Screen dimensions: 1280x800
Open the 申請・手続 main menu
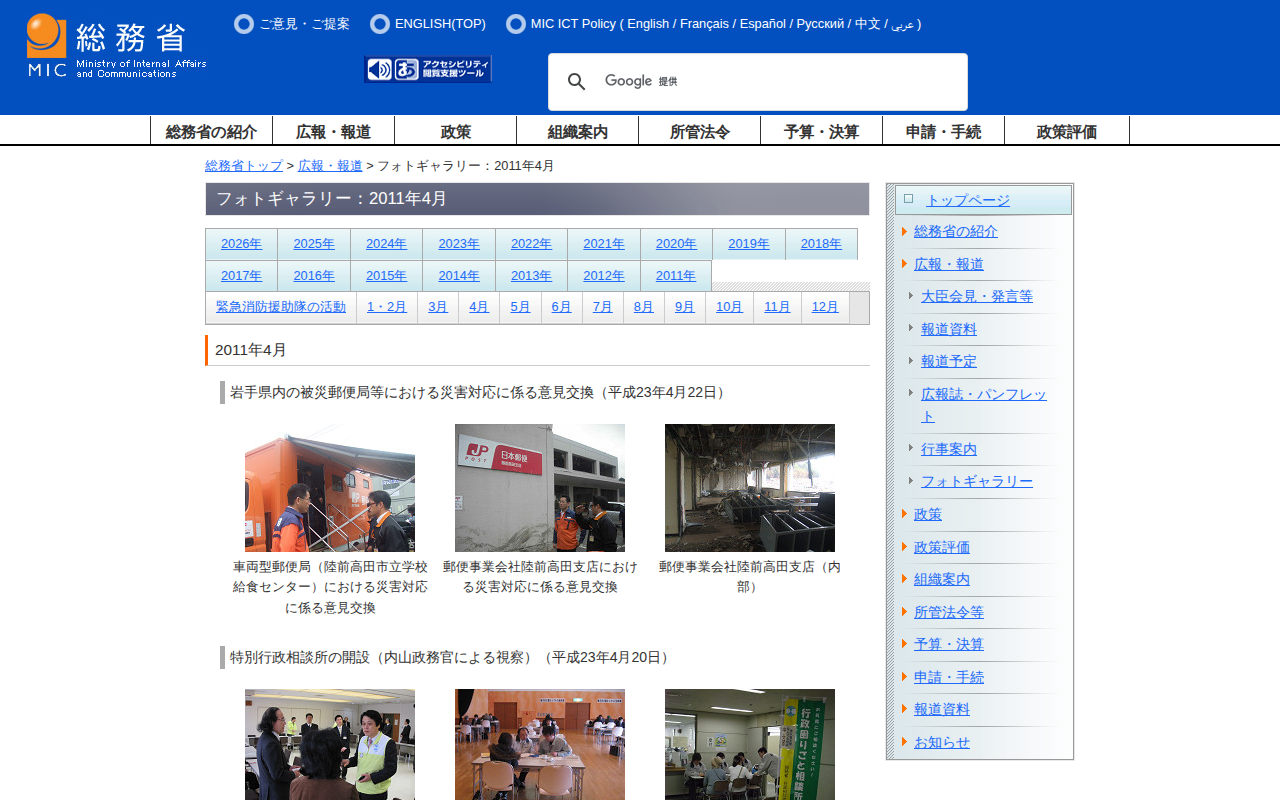tap(943, 131)
